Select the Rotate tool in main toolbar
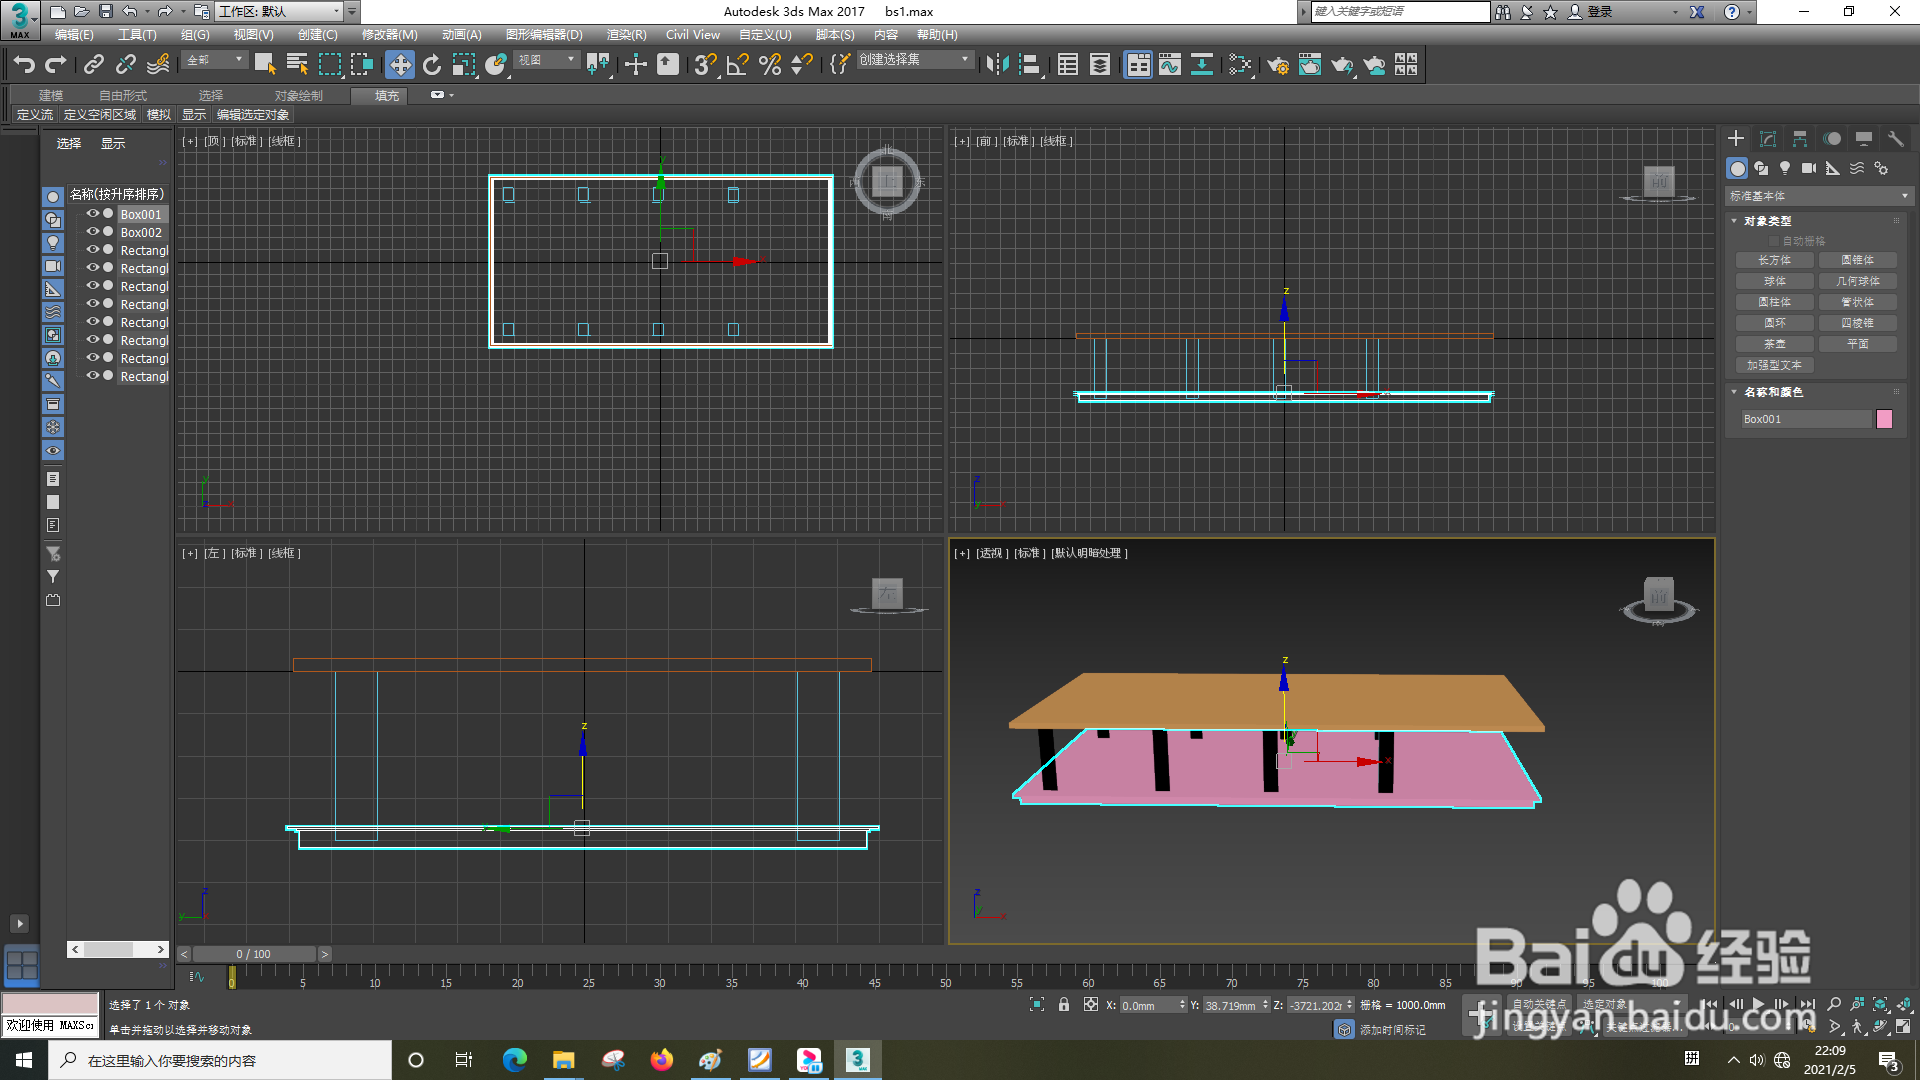 pyautogui.click(x=432, y=65)
